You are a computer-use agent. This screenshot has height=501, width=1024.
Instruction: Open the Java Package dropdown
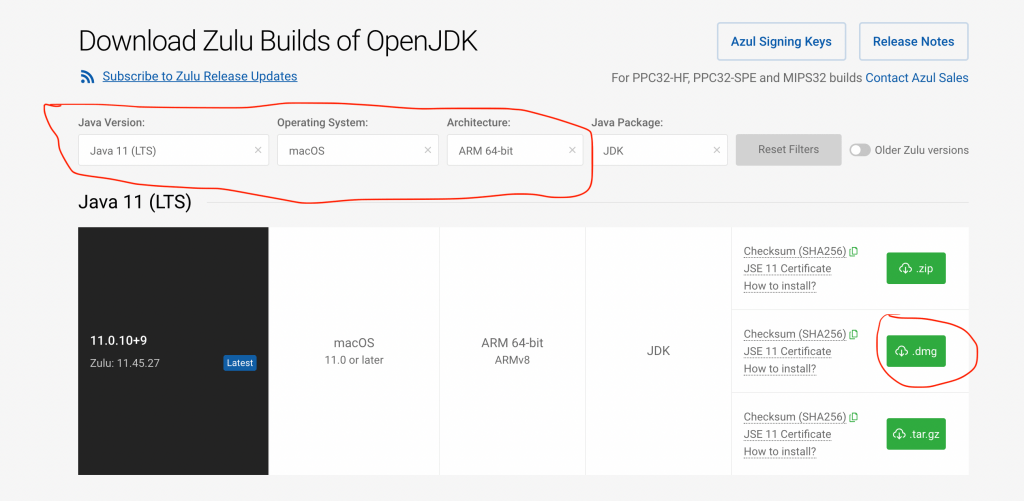[659, 150]
